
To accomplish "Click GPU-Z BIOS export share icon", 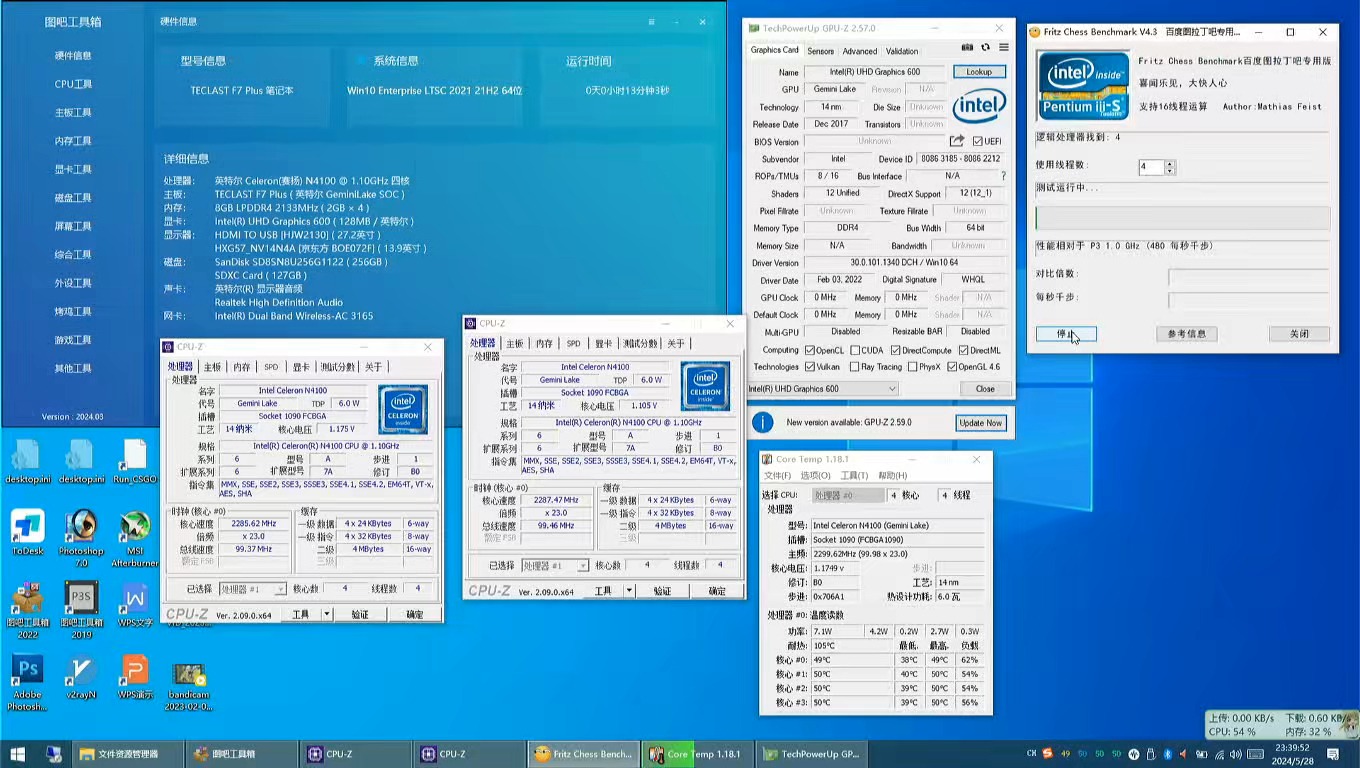I will [957, 141].
